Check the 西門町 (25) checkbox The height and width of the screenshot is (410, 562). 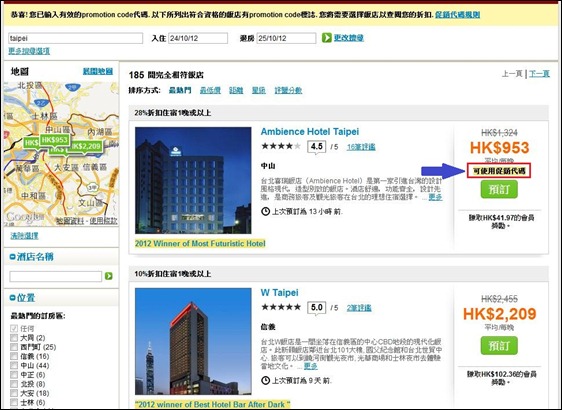pos(14,347)
